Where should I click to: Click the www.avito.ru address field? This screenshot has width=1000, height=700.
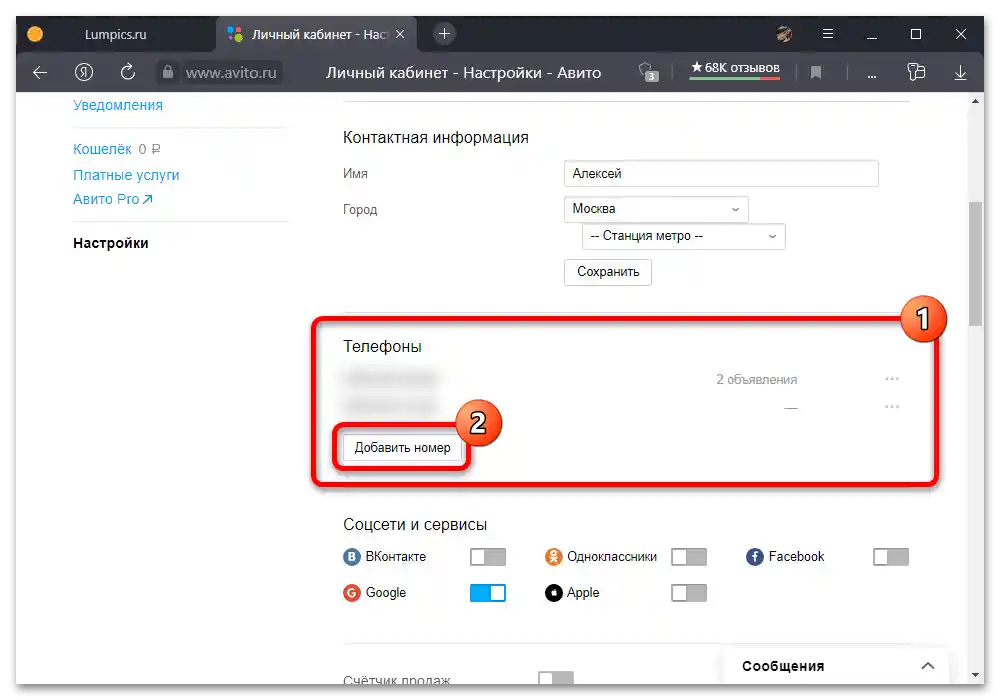[x=231, y=73]
